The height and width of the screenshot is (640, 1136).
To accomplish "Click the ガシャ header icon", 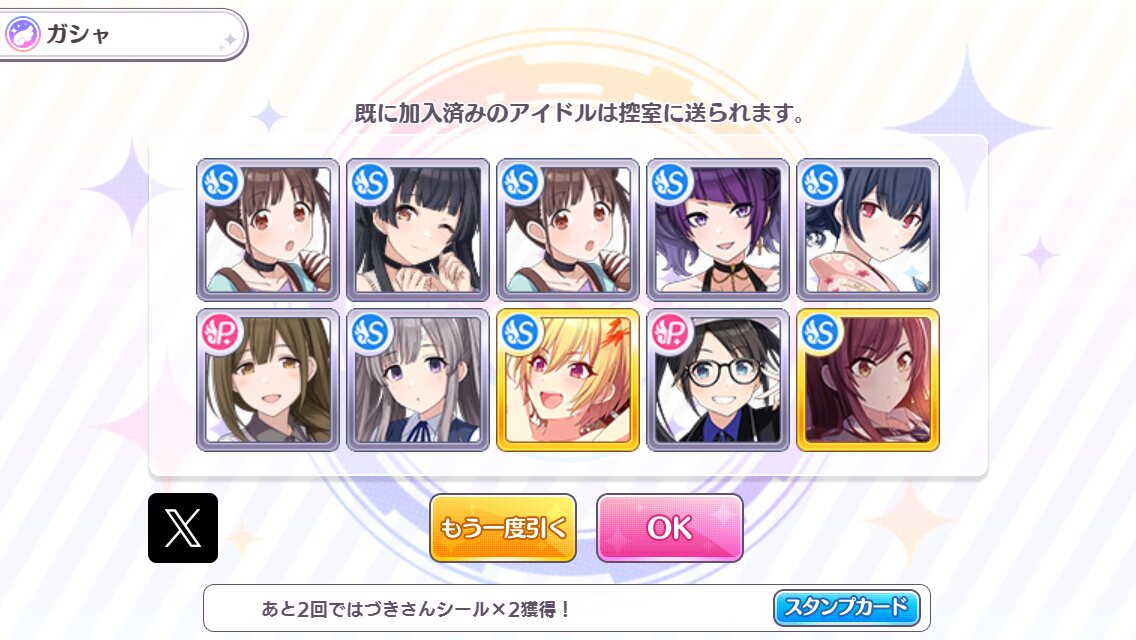I will [x=22, y=34].
